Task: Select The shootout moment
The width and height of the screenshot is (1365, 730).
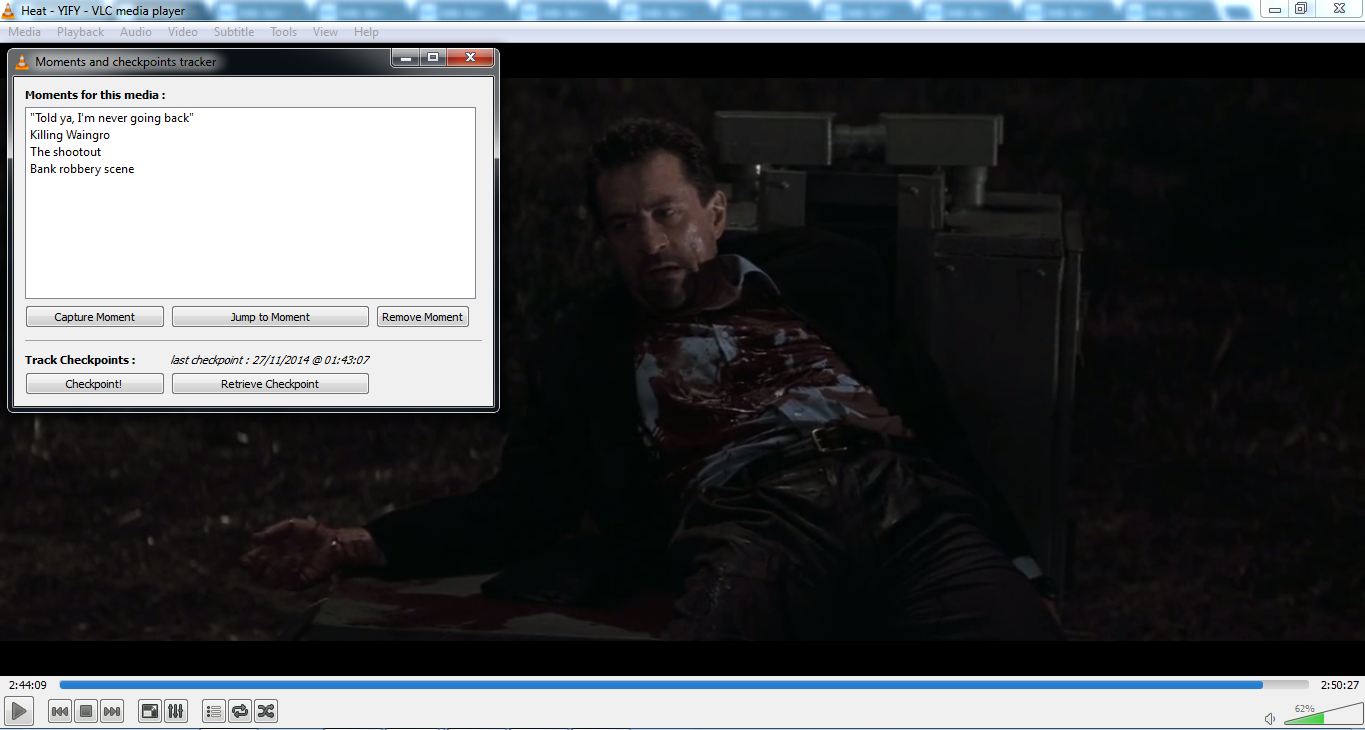Action: pyautogui.click(x=66, y=152)
